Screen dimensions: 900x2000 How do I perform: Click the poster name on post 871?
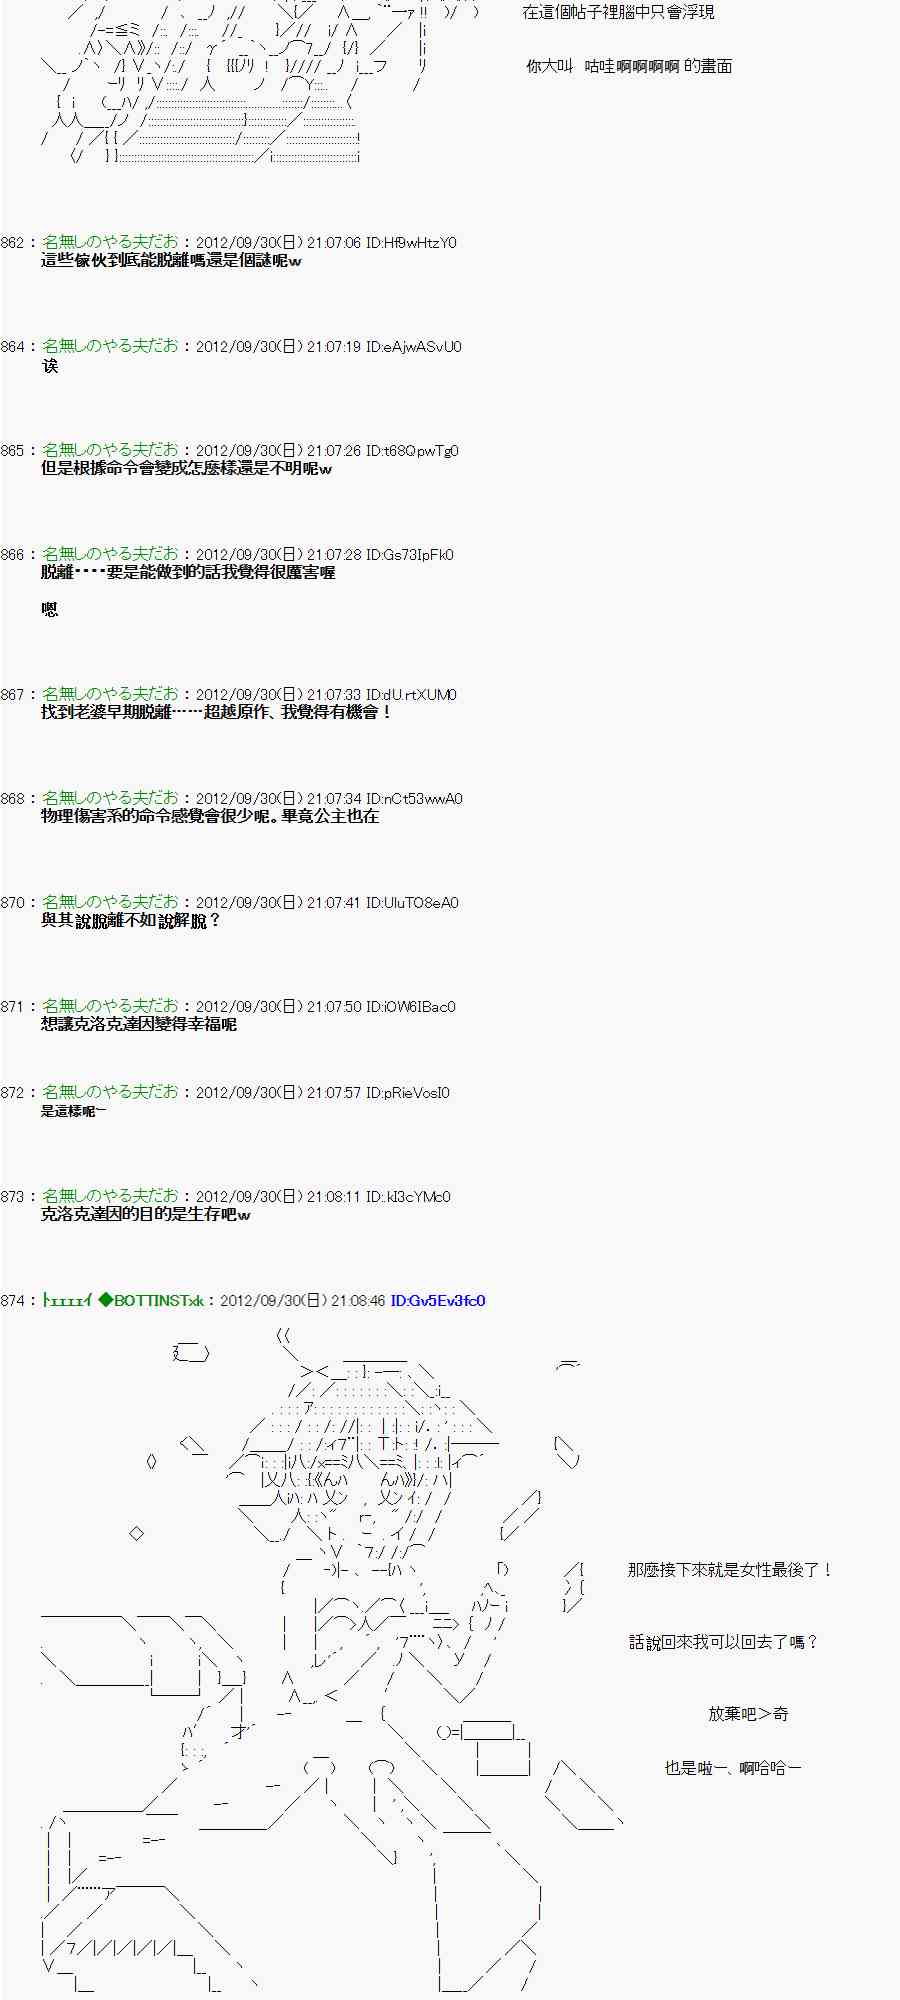coord(110,1007)
